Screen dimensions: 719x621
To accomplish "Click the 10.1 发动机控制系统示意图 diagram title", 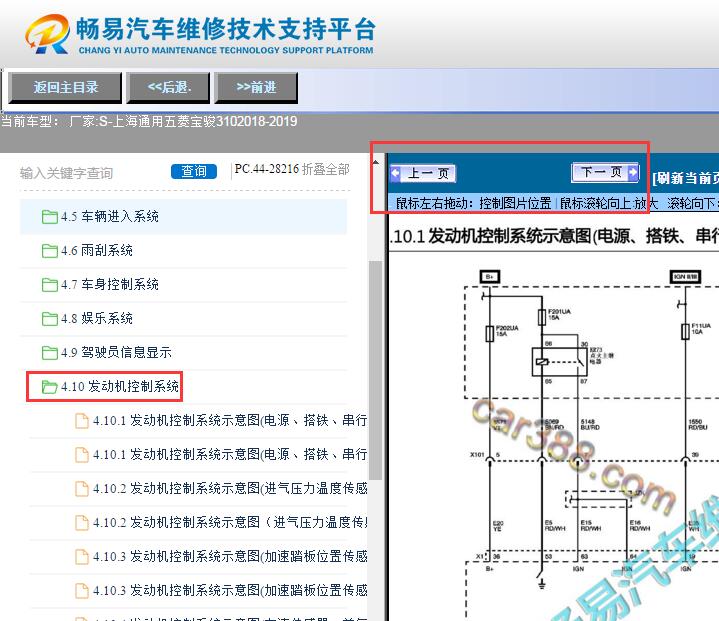I will point(554,236).
